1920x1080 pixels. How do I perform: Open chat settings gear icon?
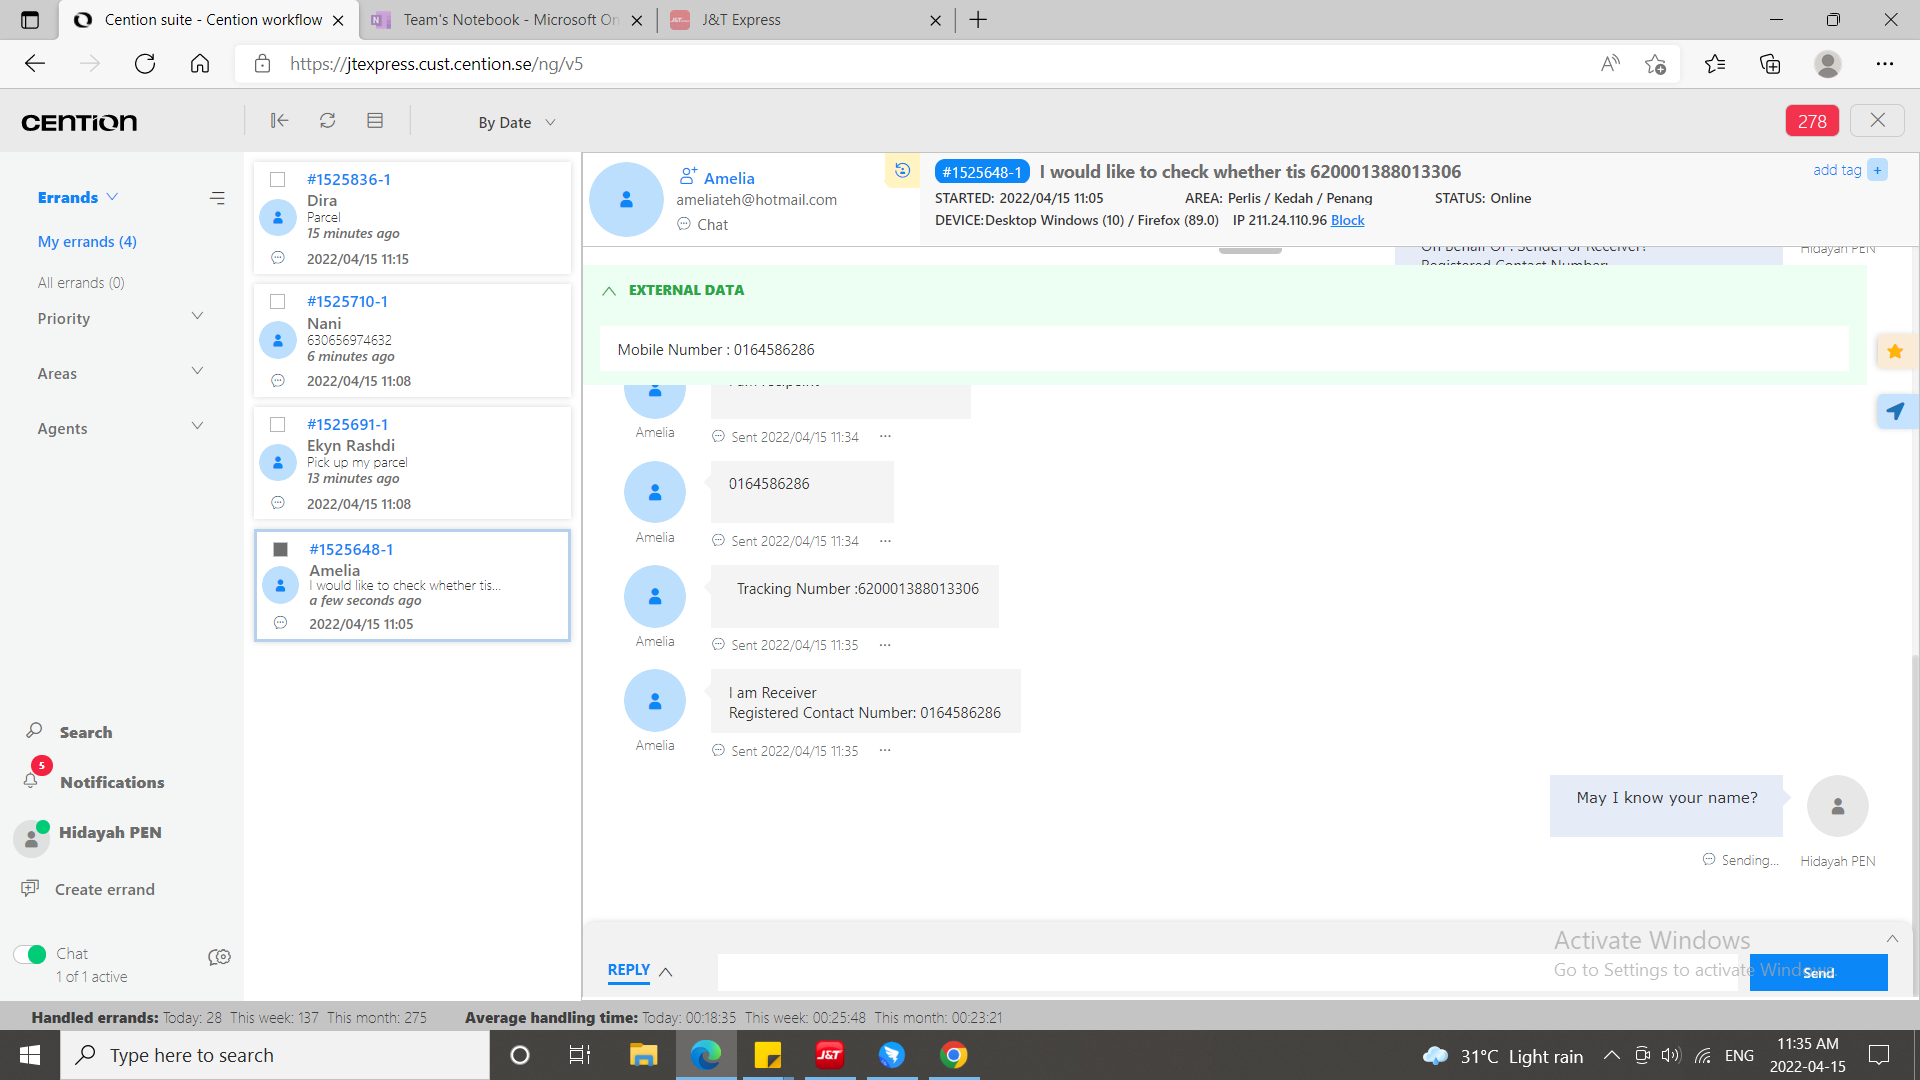pyautogui.click(x=219, y=957)
